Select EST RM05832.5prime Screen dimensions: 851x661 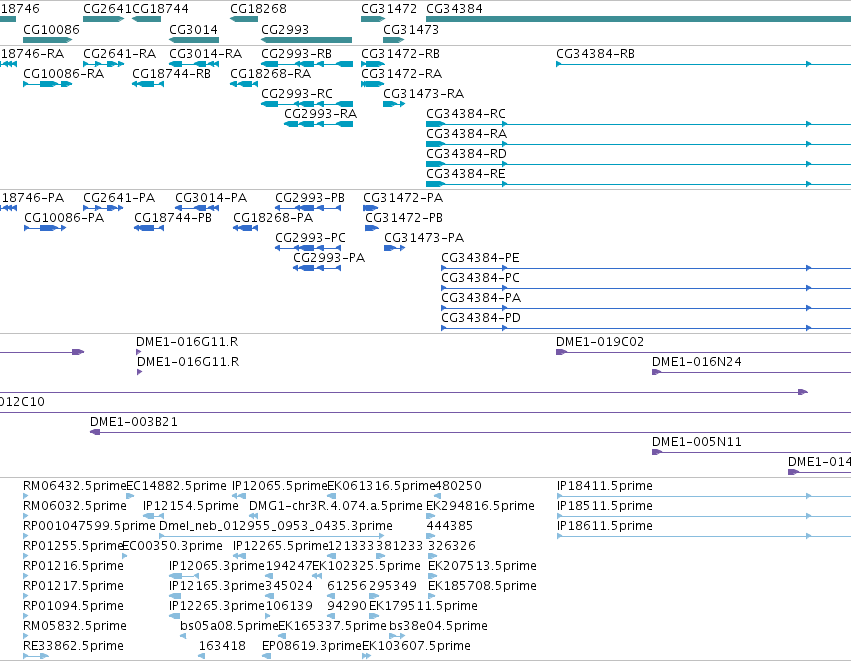(x=26, y=637)
